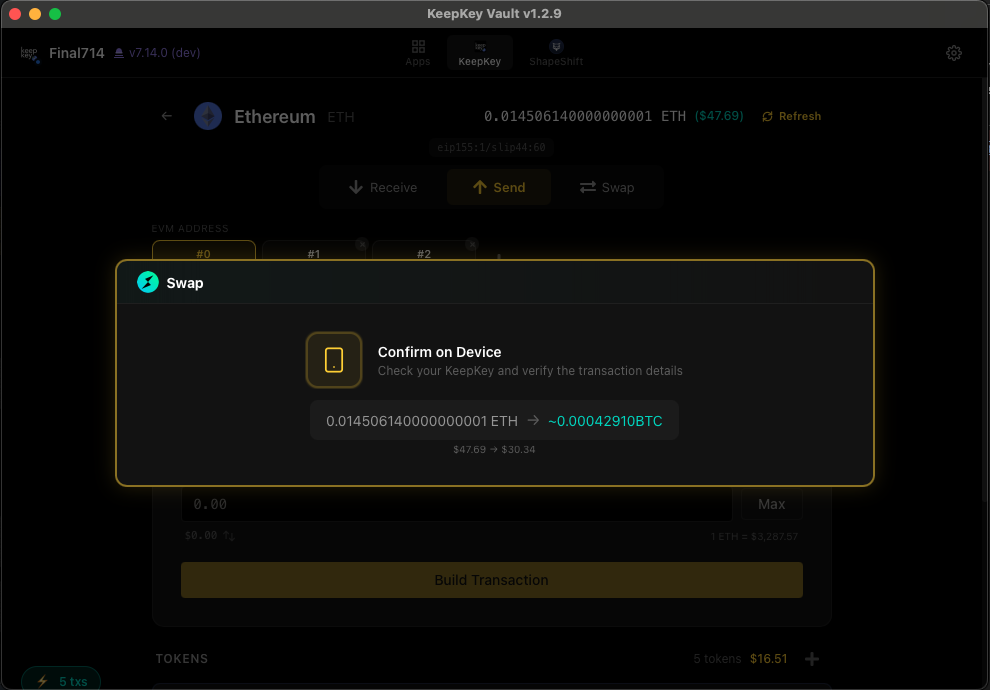Click the Confirm on Device icon
990x690 pixels.
point(334,360)
